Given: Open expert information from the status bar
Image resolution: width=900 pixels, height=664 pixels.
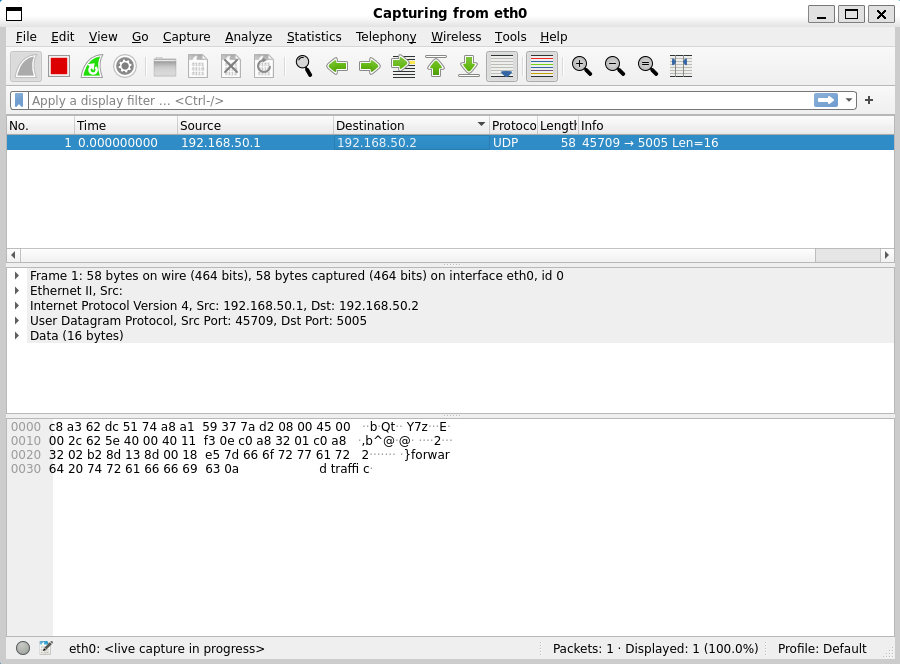Looking at the screenshot, I should tap(20, 648).
